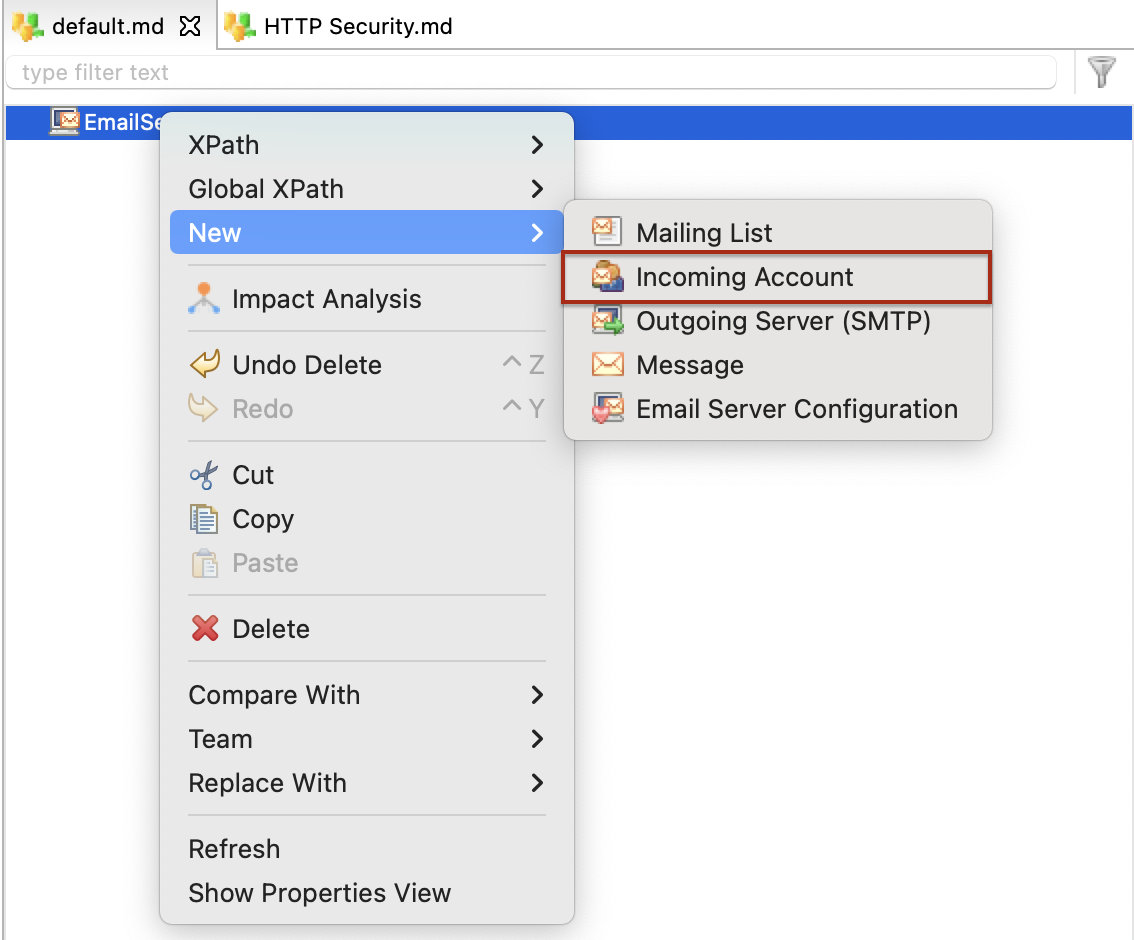Click the Outgoing Server (SMTP) icon

tap(607, 321)
